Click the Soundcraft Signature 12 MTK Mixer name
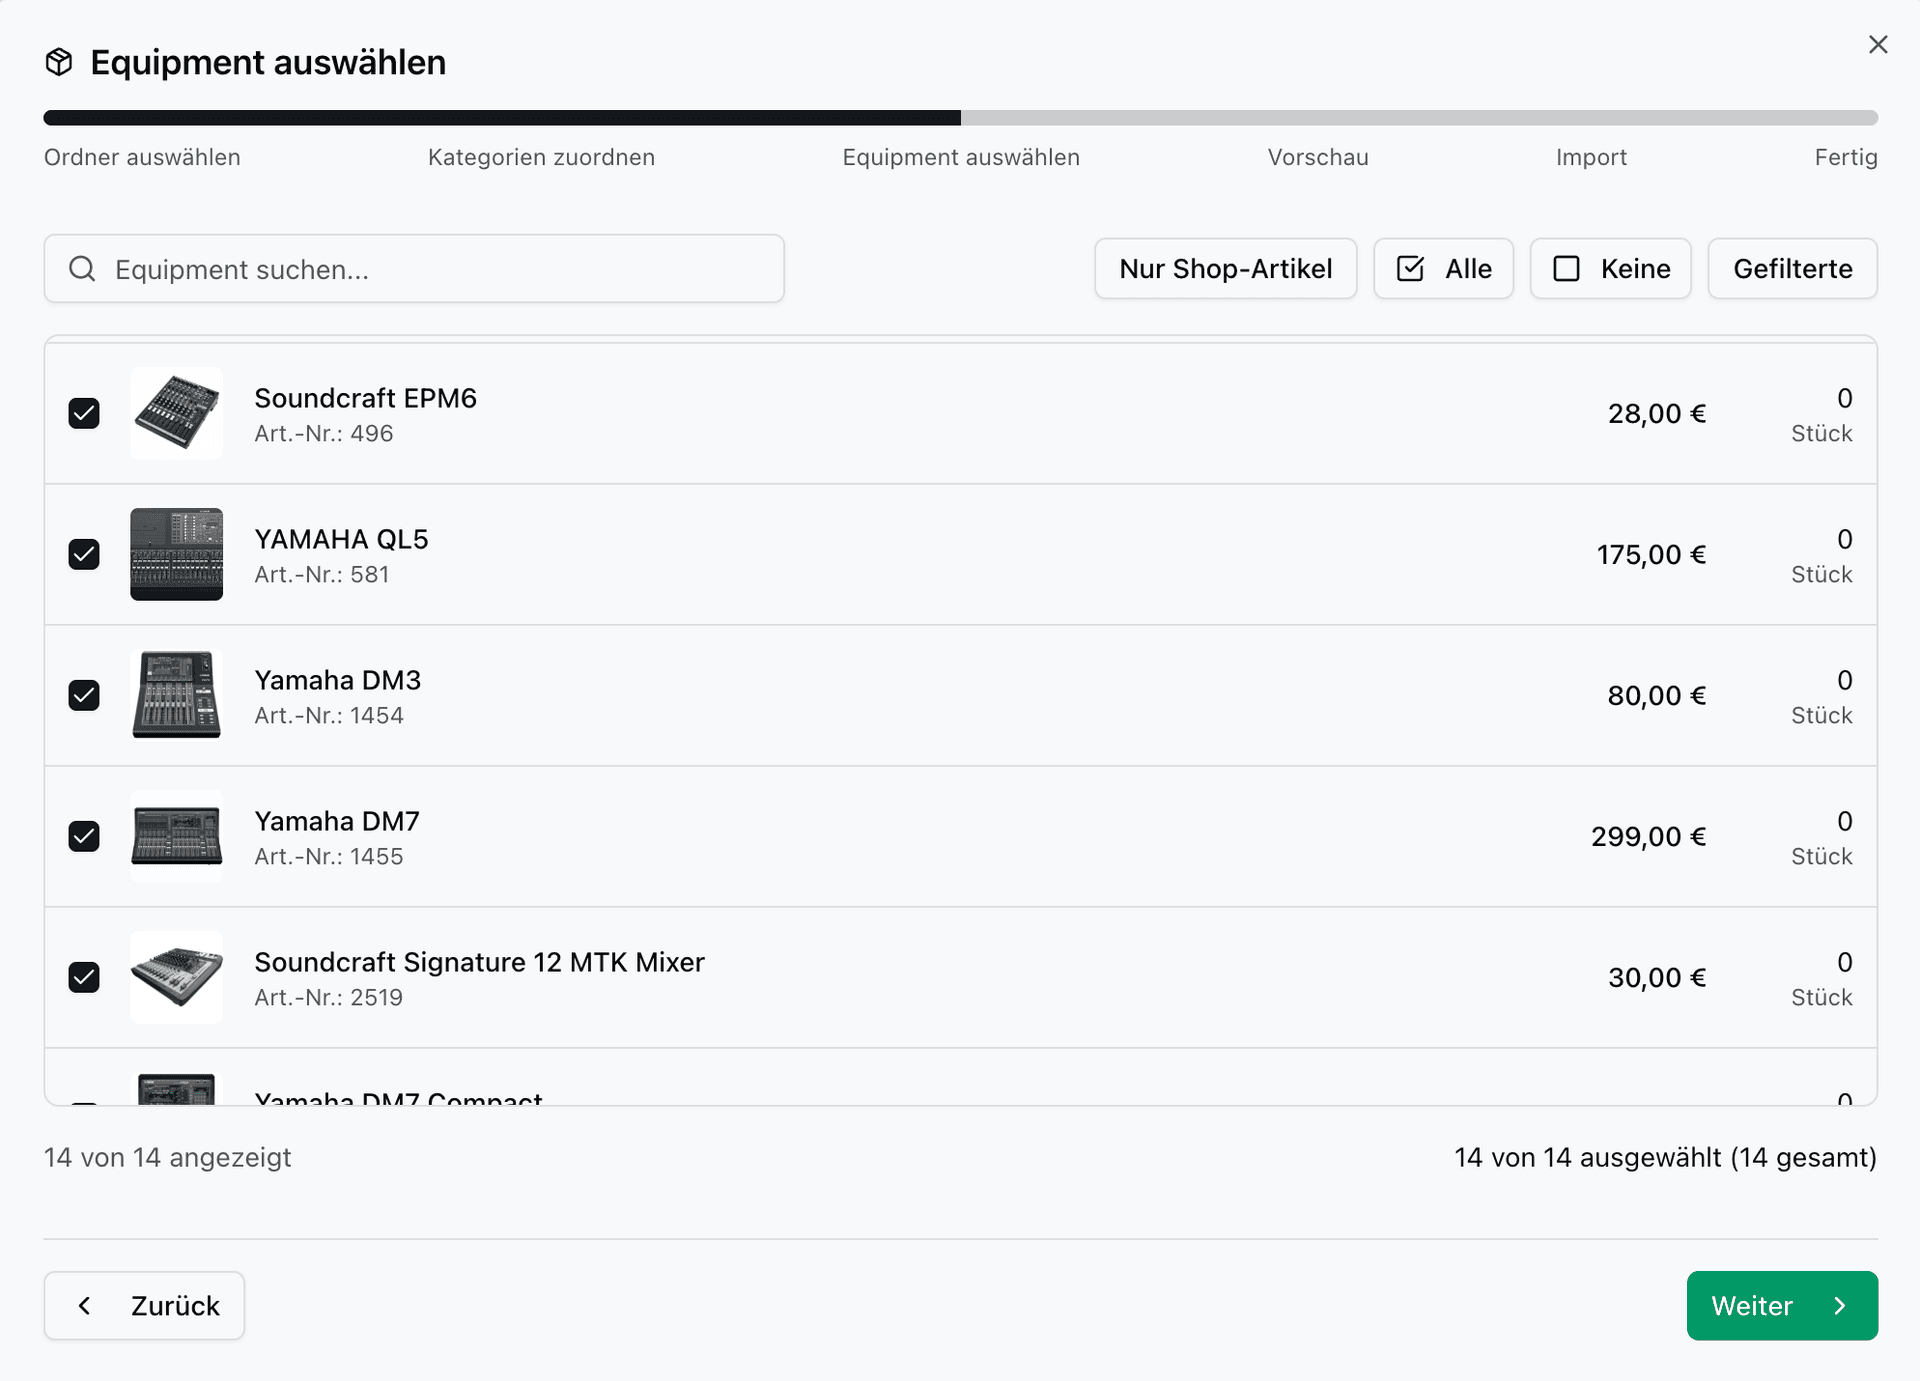1920x1381 pixels. (x=479, y=962)
